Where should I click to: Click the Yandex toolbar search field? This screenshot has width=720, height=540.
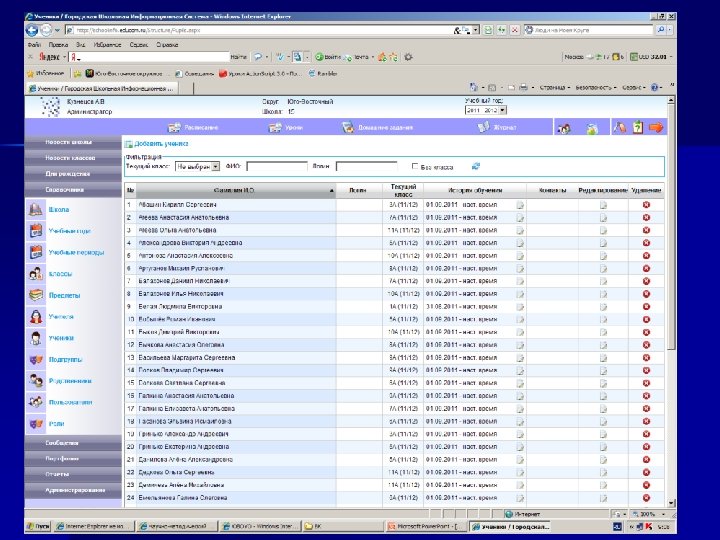point(149,57)
